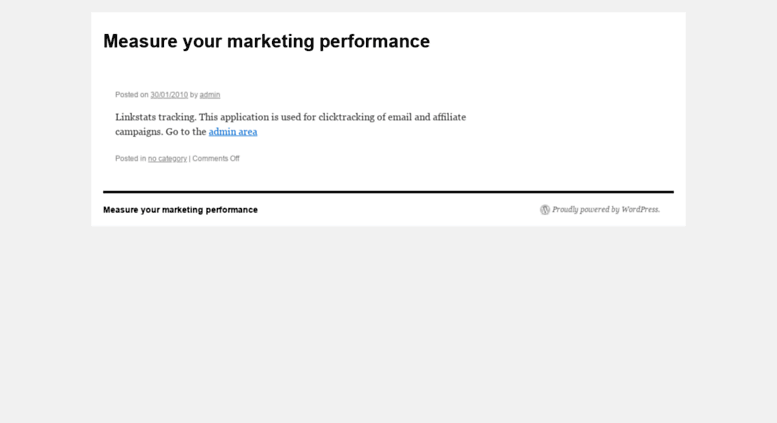777x423 pixels.
Task: Click the word 'campaigns.' in the post
Action: pos(139,132)
